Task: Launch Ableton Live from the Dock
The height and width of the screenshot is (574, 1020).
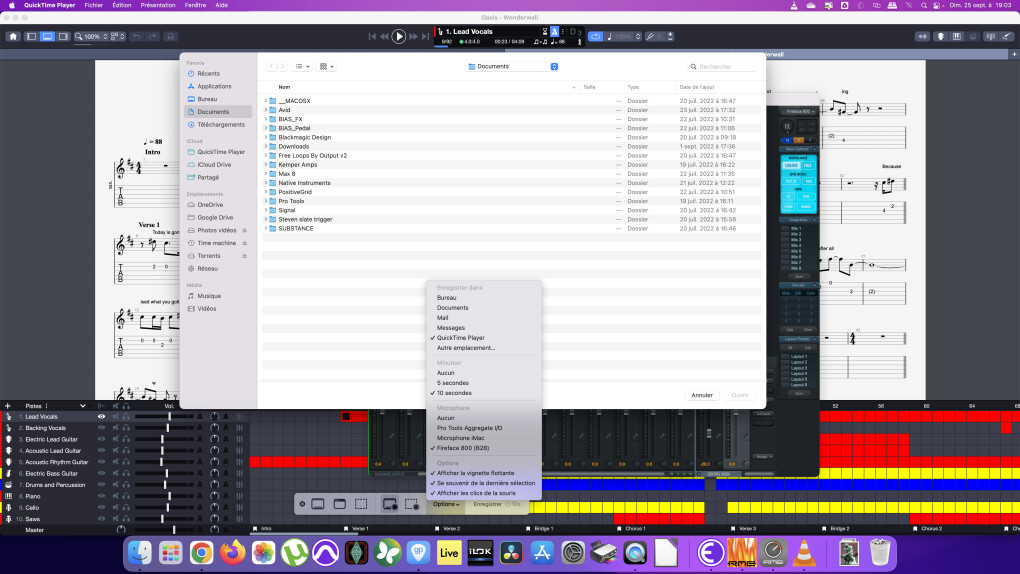Action: [x=449, y=553]
